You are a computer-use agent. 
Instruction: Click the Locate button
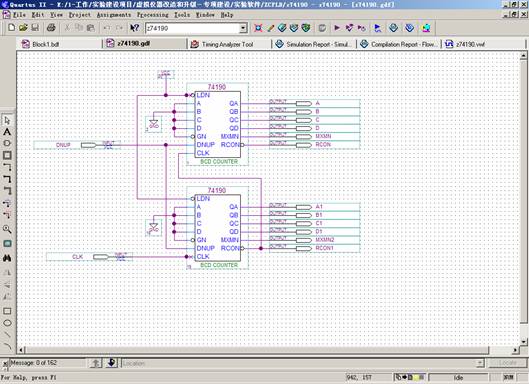pyautogui.click(x=507, y=363)
